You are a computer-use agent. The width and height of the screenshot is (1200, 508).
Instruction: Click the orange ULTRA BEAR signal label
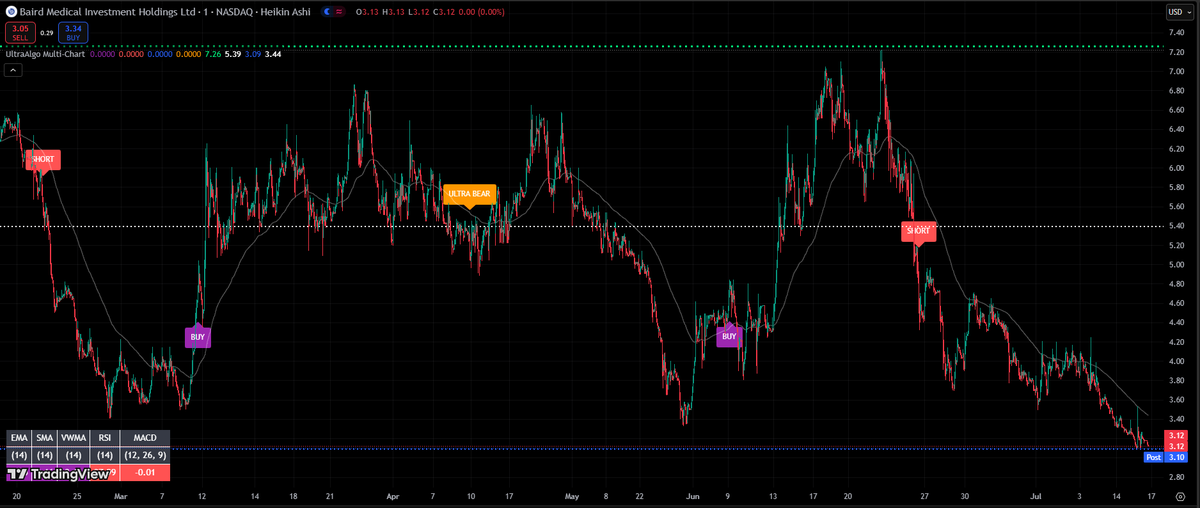469,194
